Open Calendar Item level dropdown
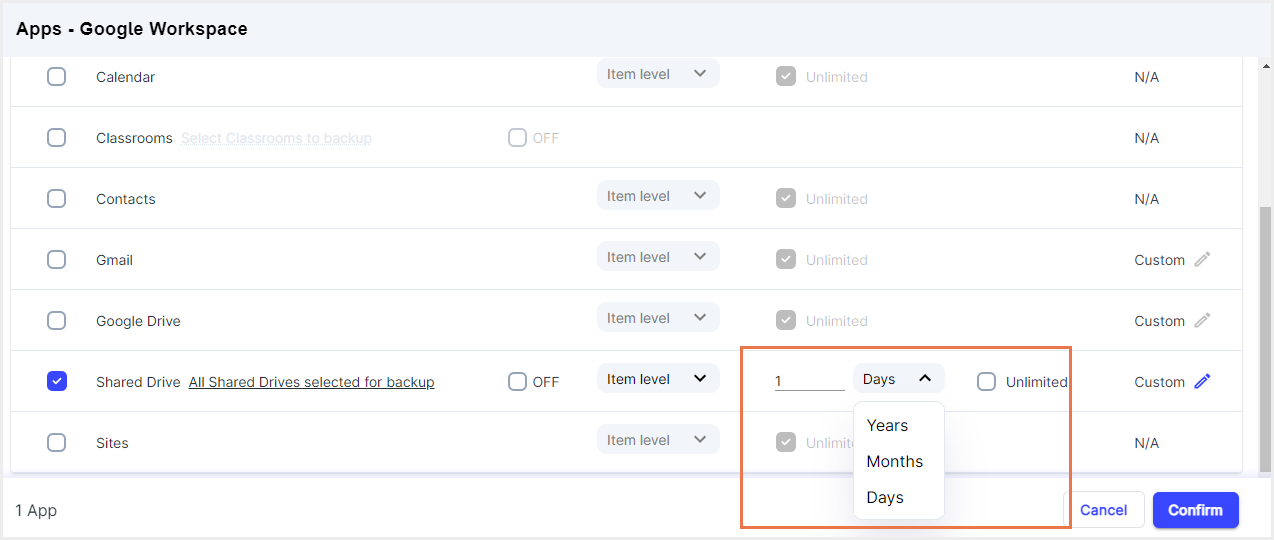 (x=657, y=74)
